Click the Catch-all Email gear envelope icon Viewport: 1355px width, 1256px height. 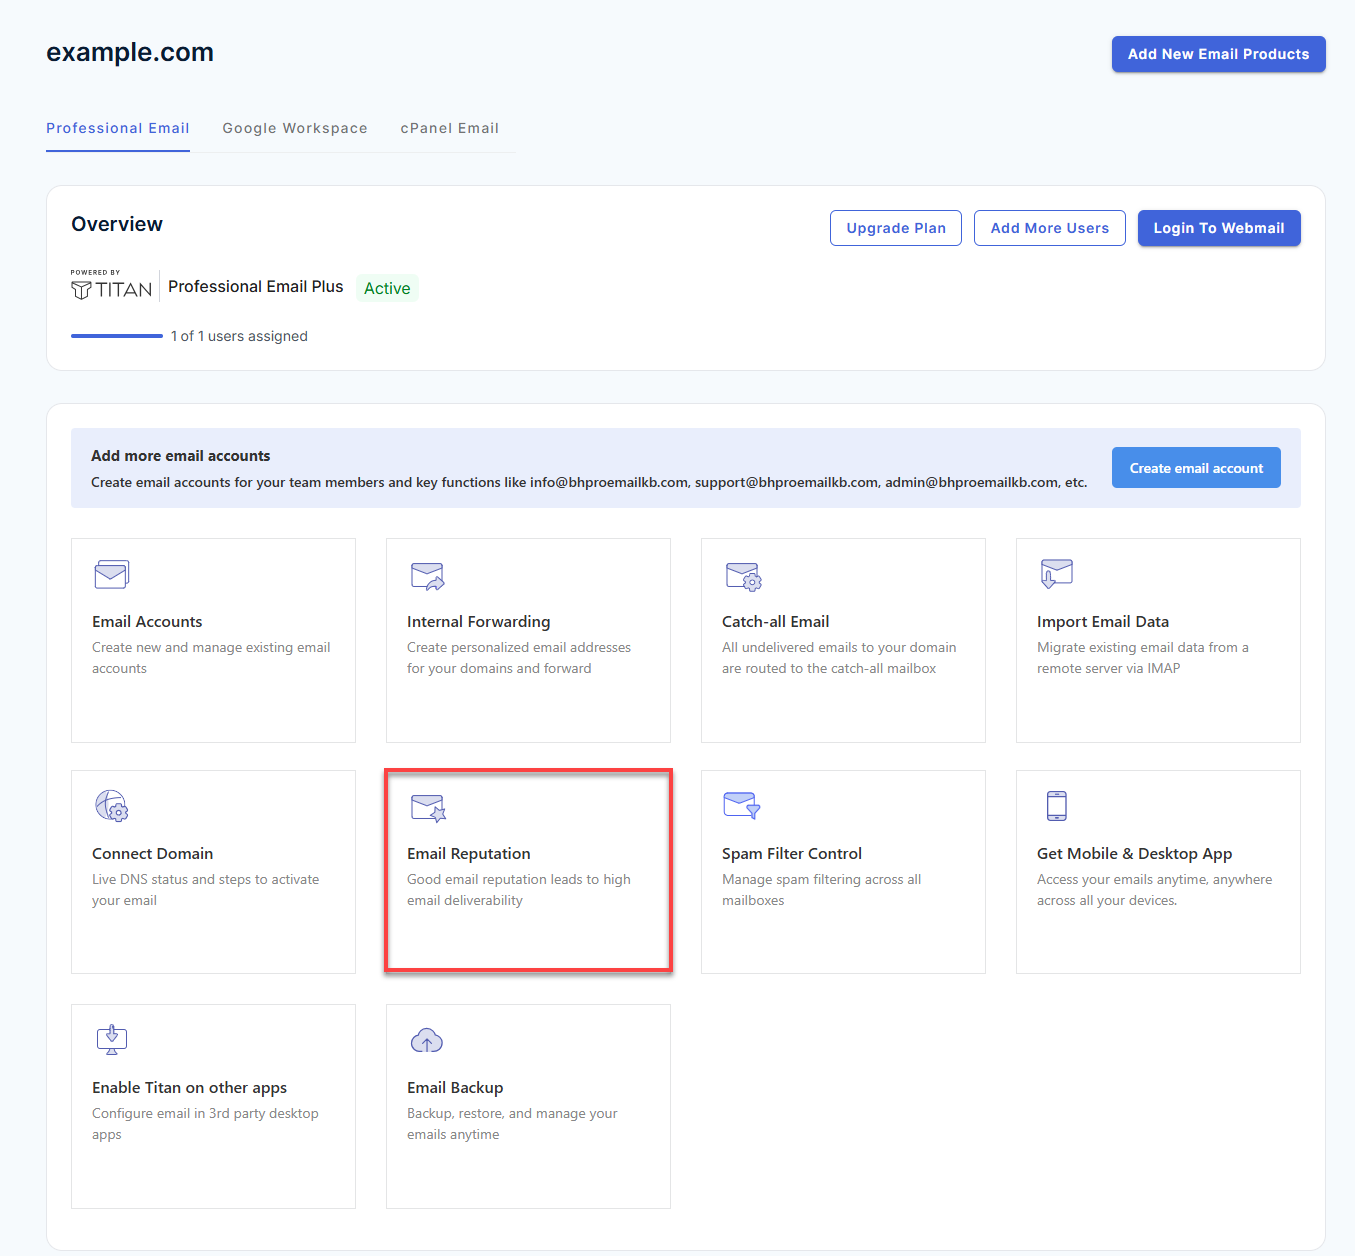click(743, 575)
